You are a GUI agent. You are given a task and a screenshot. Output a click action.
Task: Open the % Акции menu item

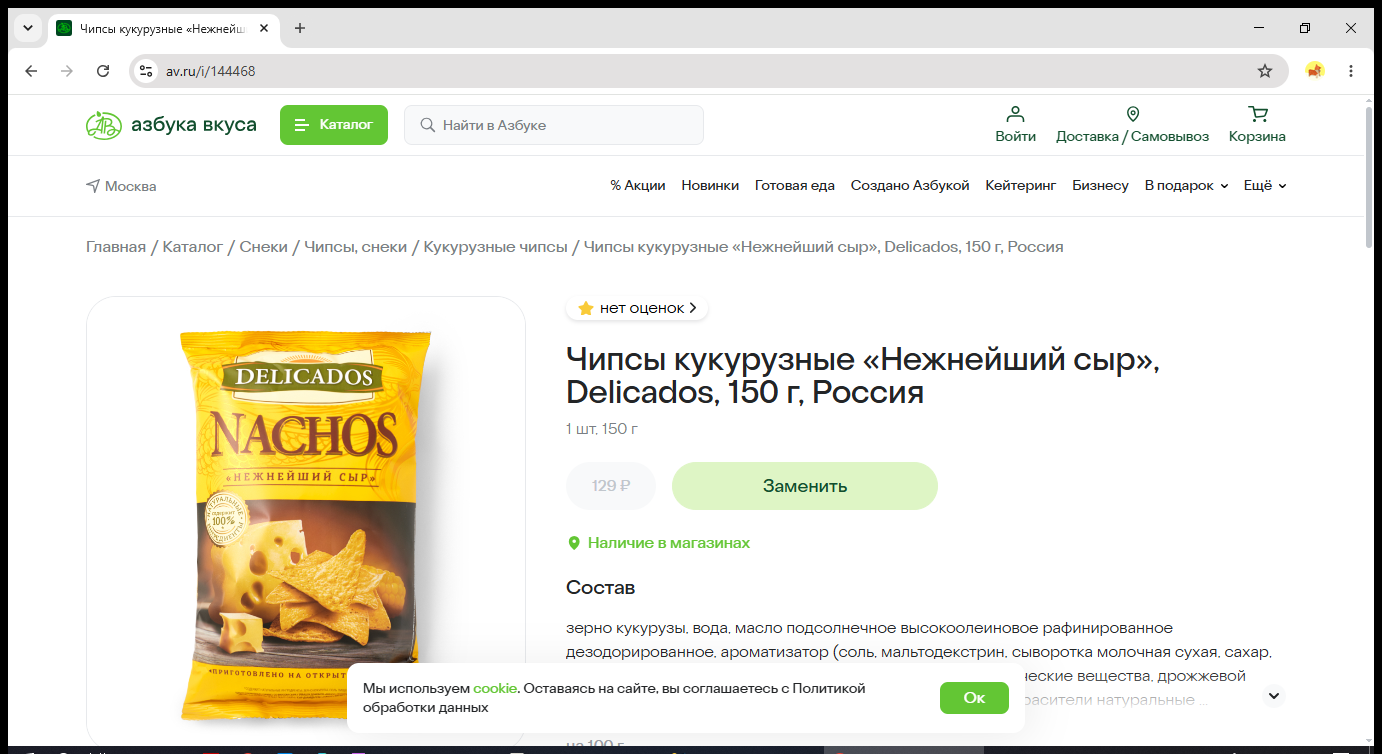tap(638, 186)
